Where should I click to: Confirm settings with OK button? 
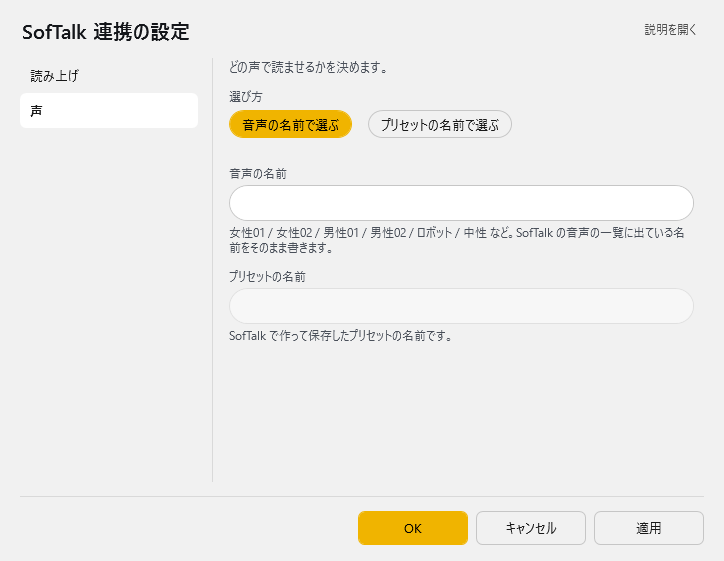413,528
